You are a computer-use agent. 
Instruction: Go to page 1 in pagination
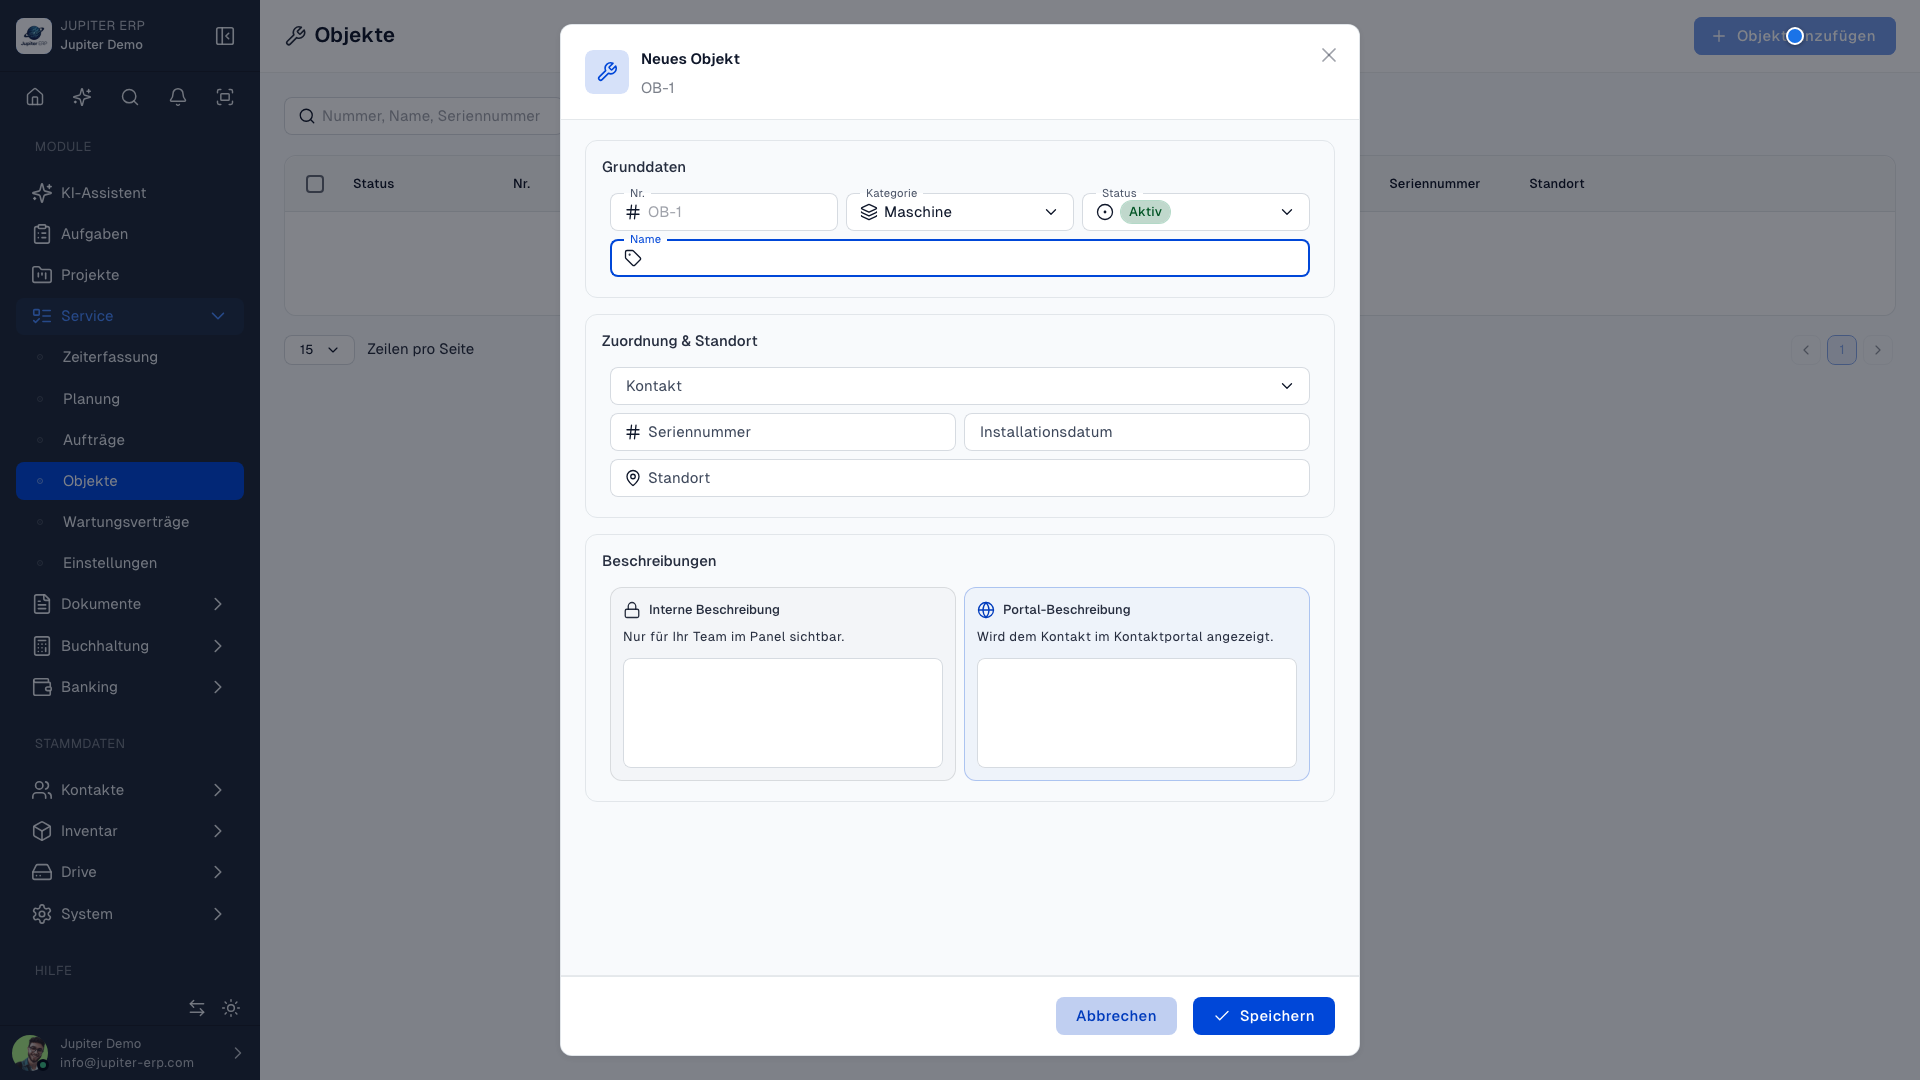tap(1842, 350)
